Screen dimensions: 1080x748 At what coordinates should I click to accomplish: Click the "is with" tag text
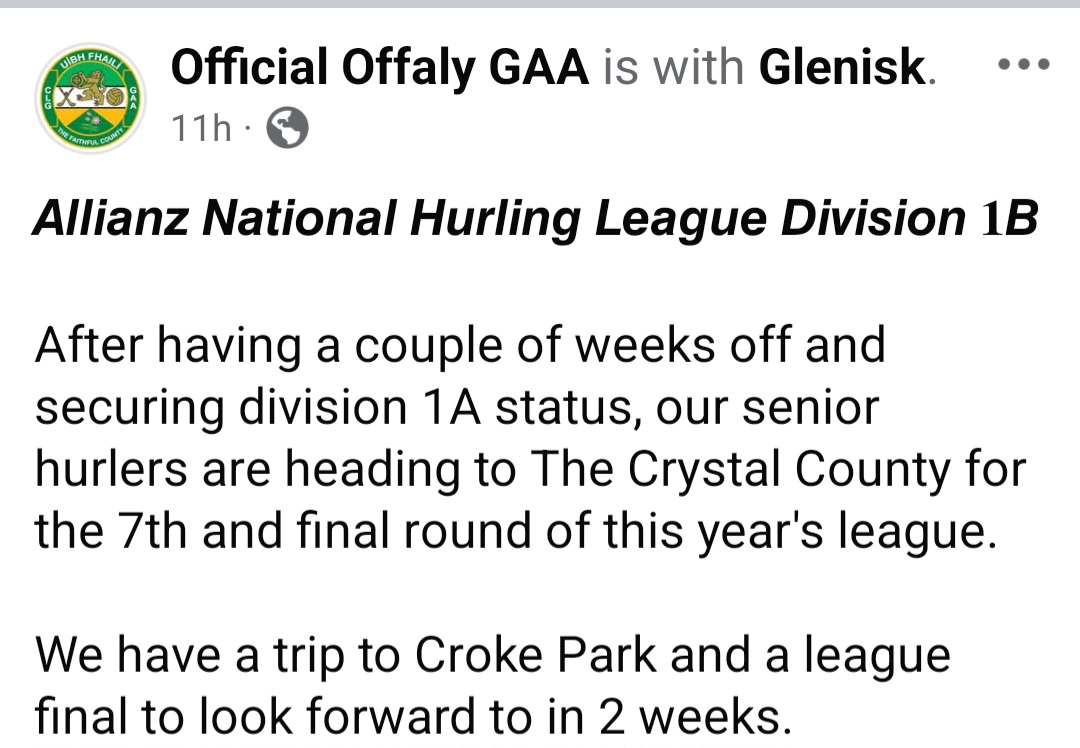click(676, 68)
